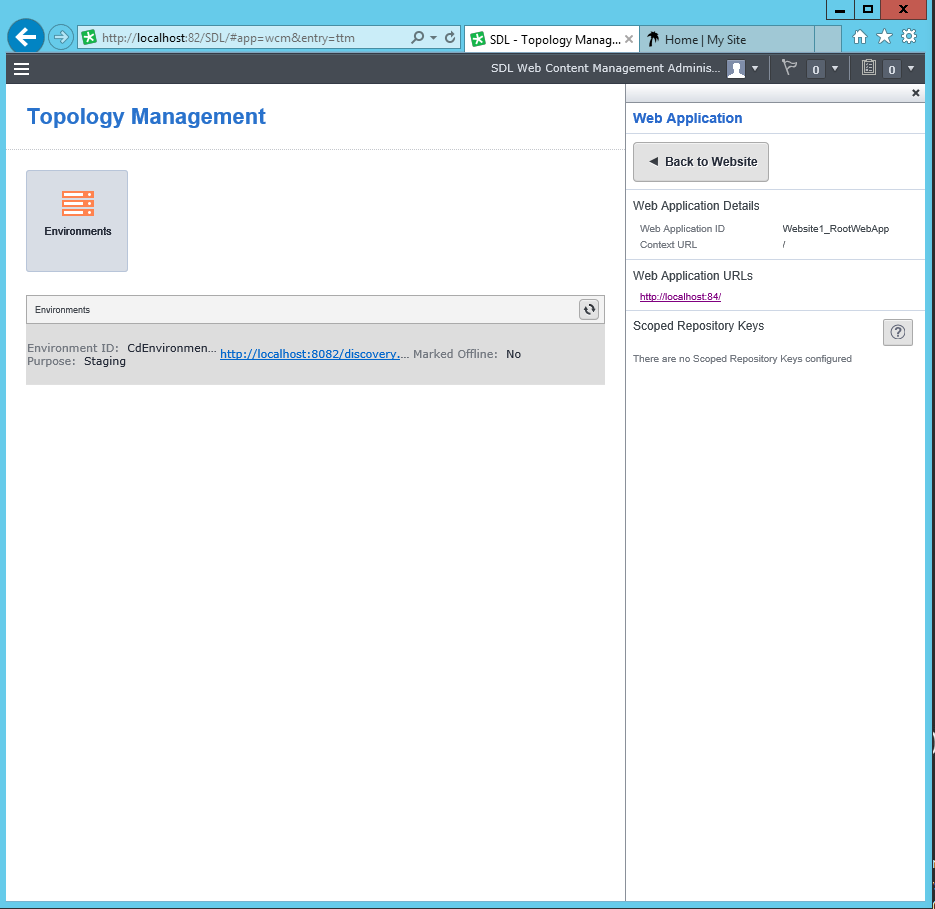Refresh the Environments list
The width and height of the screenshot is (935, 909).
(589, 310)
